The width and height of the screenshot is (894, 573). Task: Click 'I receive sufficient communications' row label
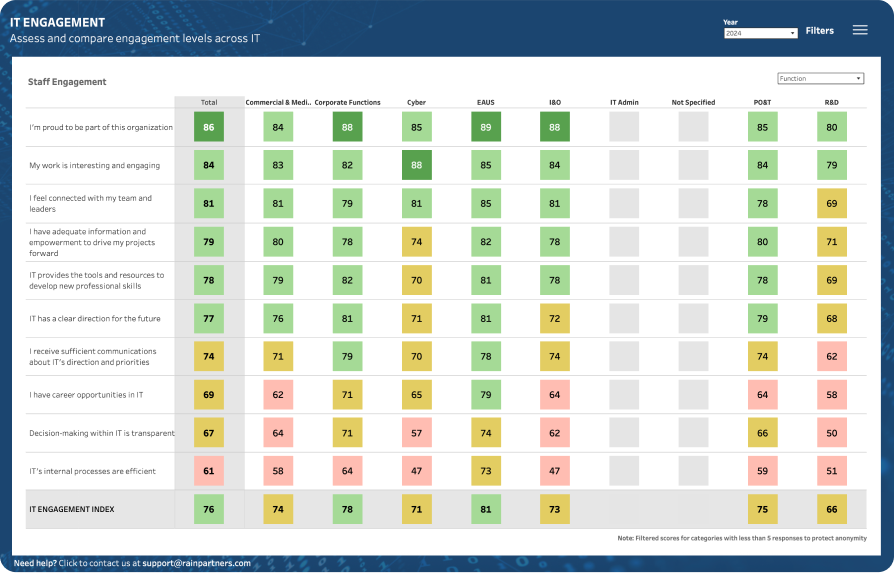coord(92,357)
